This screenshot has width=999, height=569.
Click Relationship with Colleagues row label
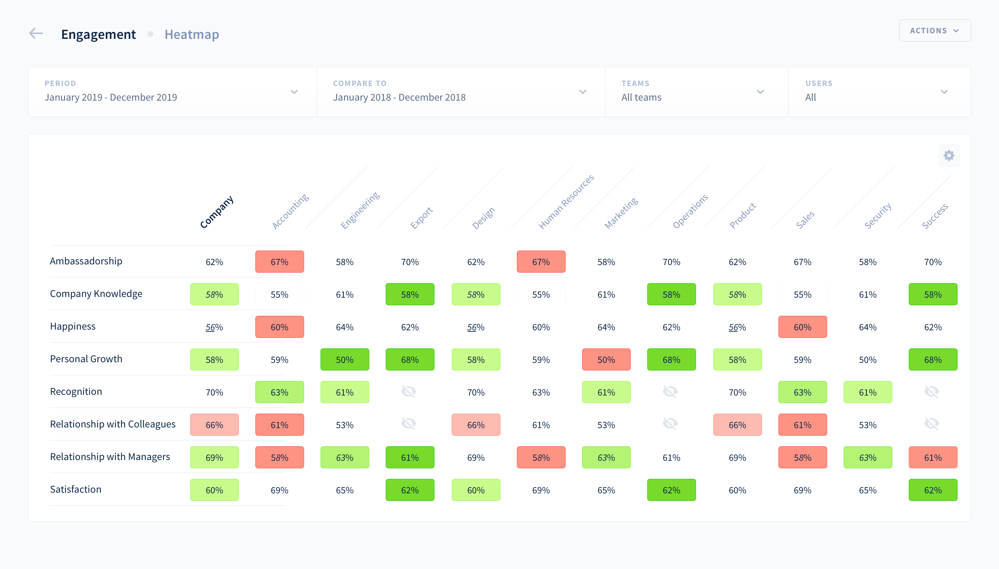tap(113, 424)
